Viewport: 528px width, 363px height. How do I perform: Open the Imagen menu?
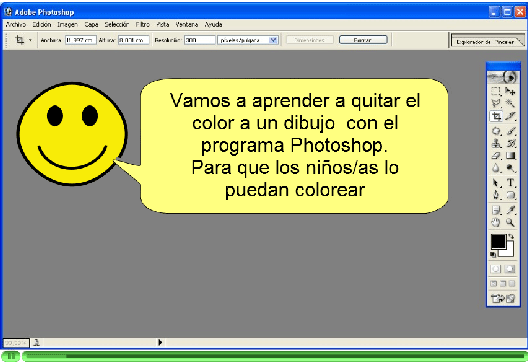(67, 25)
